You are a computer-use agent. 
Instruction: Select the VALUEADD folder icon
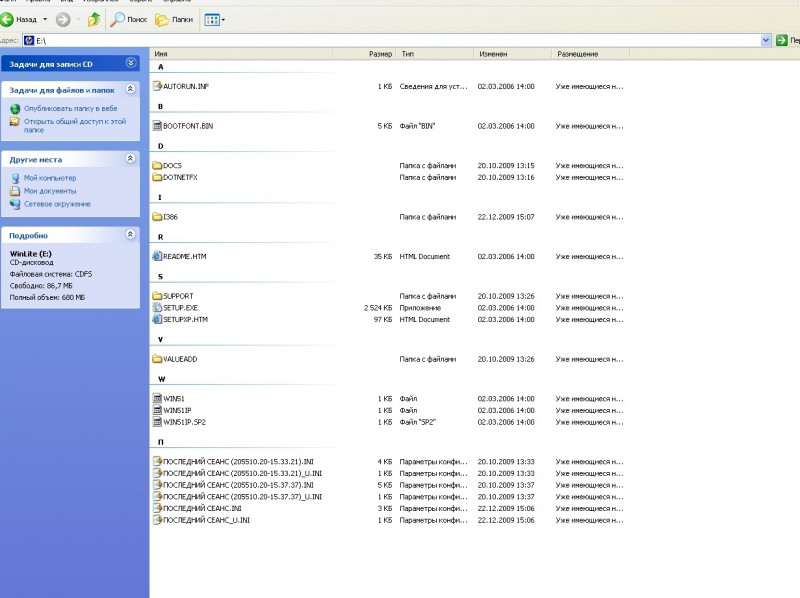tap(157, 359)
